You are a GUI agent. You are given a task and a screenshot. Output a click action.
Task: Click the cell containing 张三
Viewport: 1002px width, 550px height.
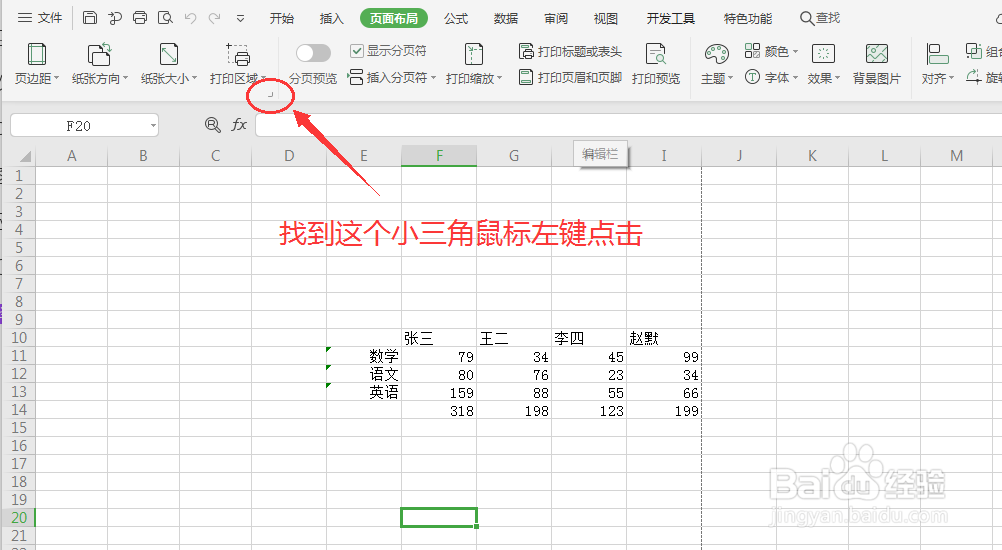439,338
